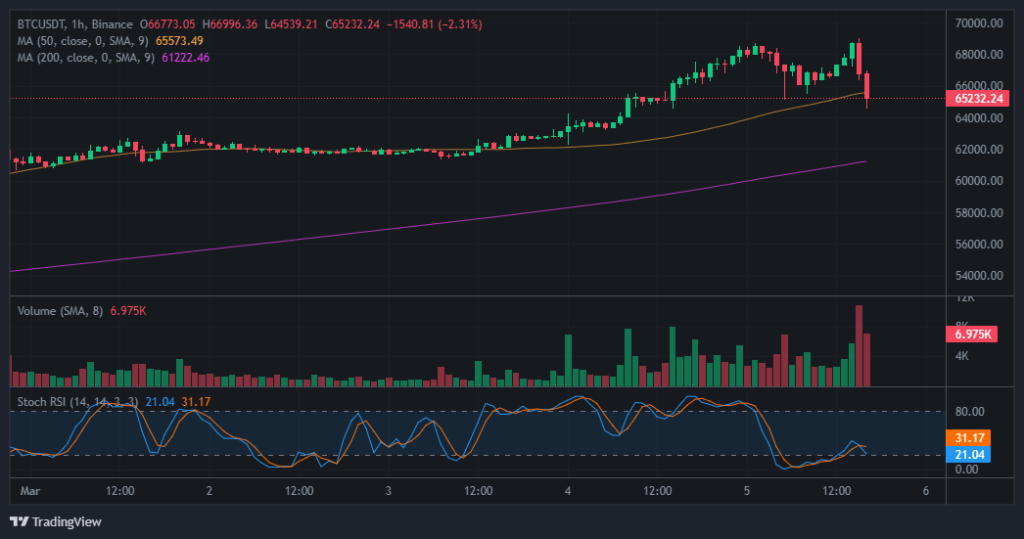Click the 0.00 Stoch RSI axis label
This screenshot has width=1024, height=539.
coord(967,469)
